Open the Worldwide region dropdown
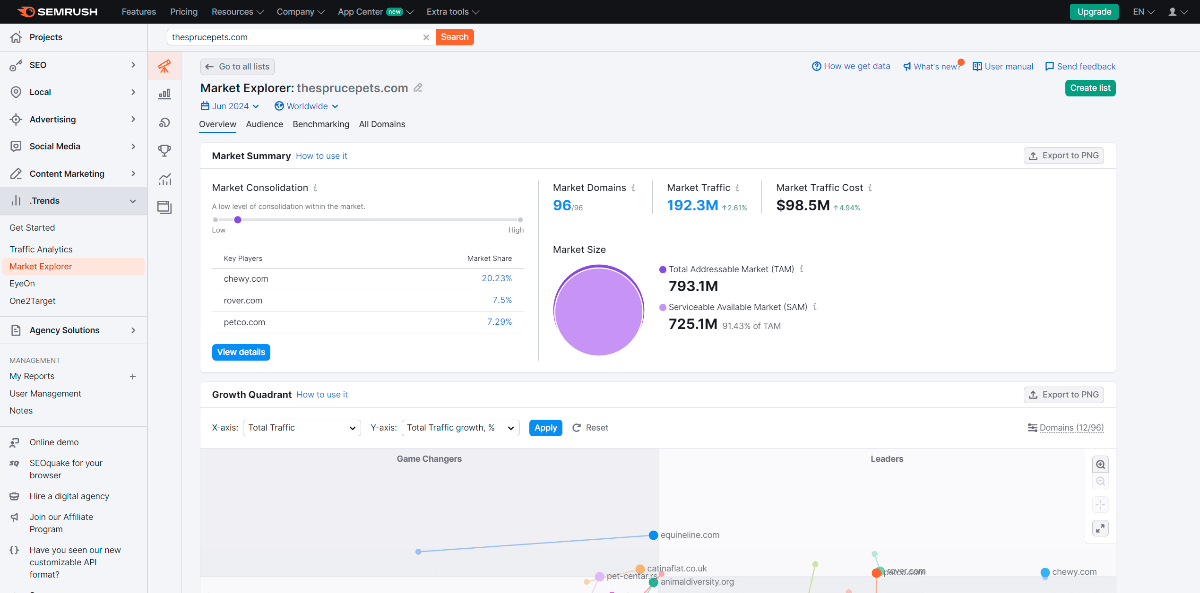This screenshot has width=1200, height=593. click(307, 106)
